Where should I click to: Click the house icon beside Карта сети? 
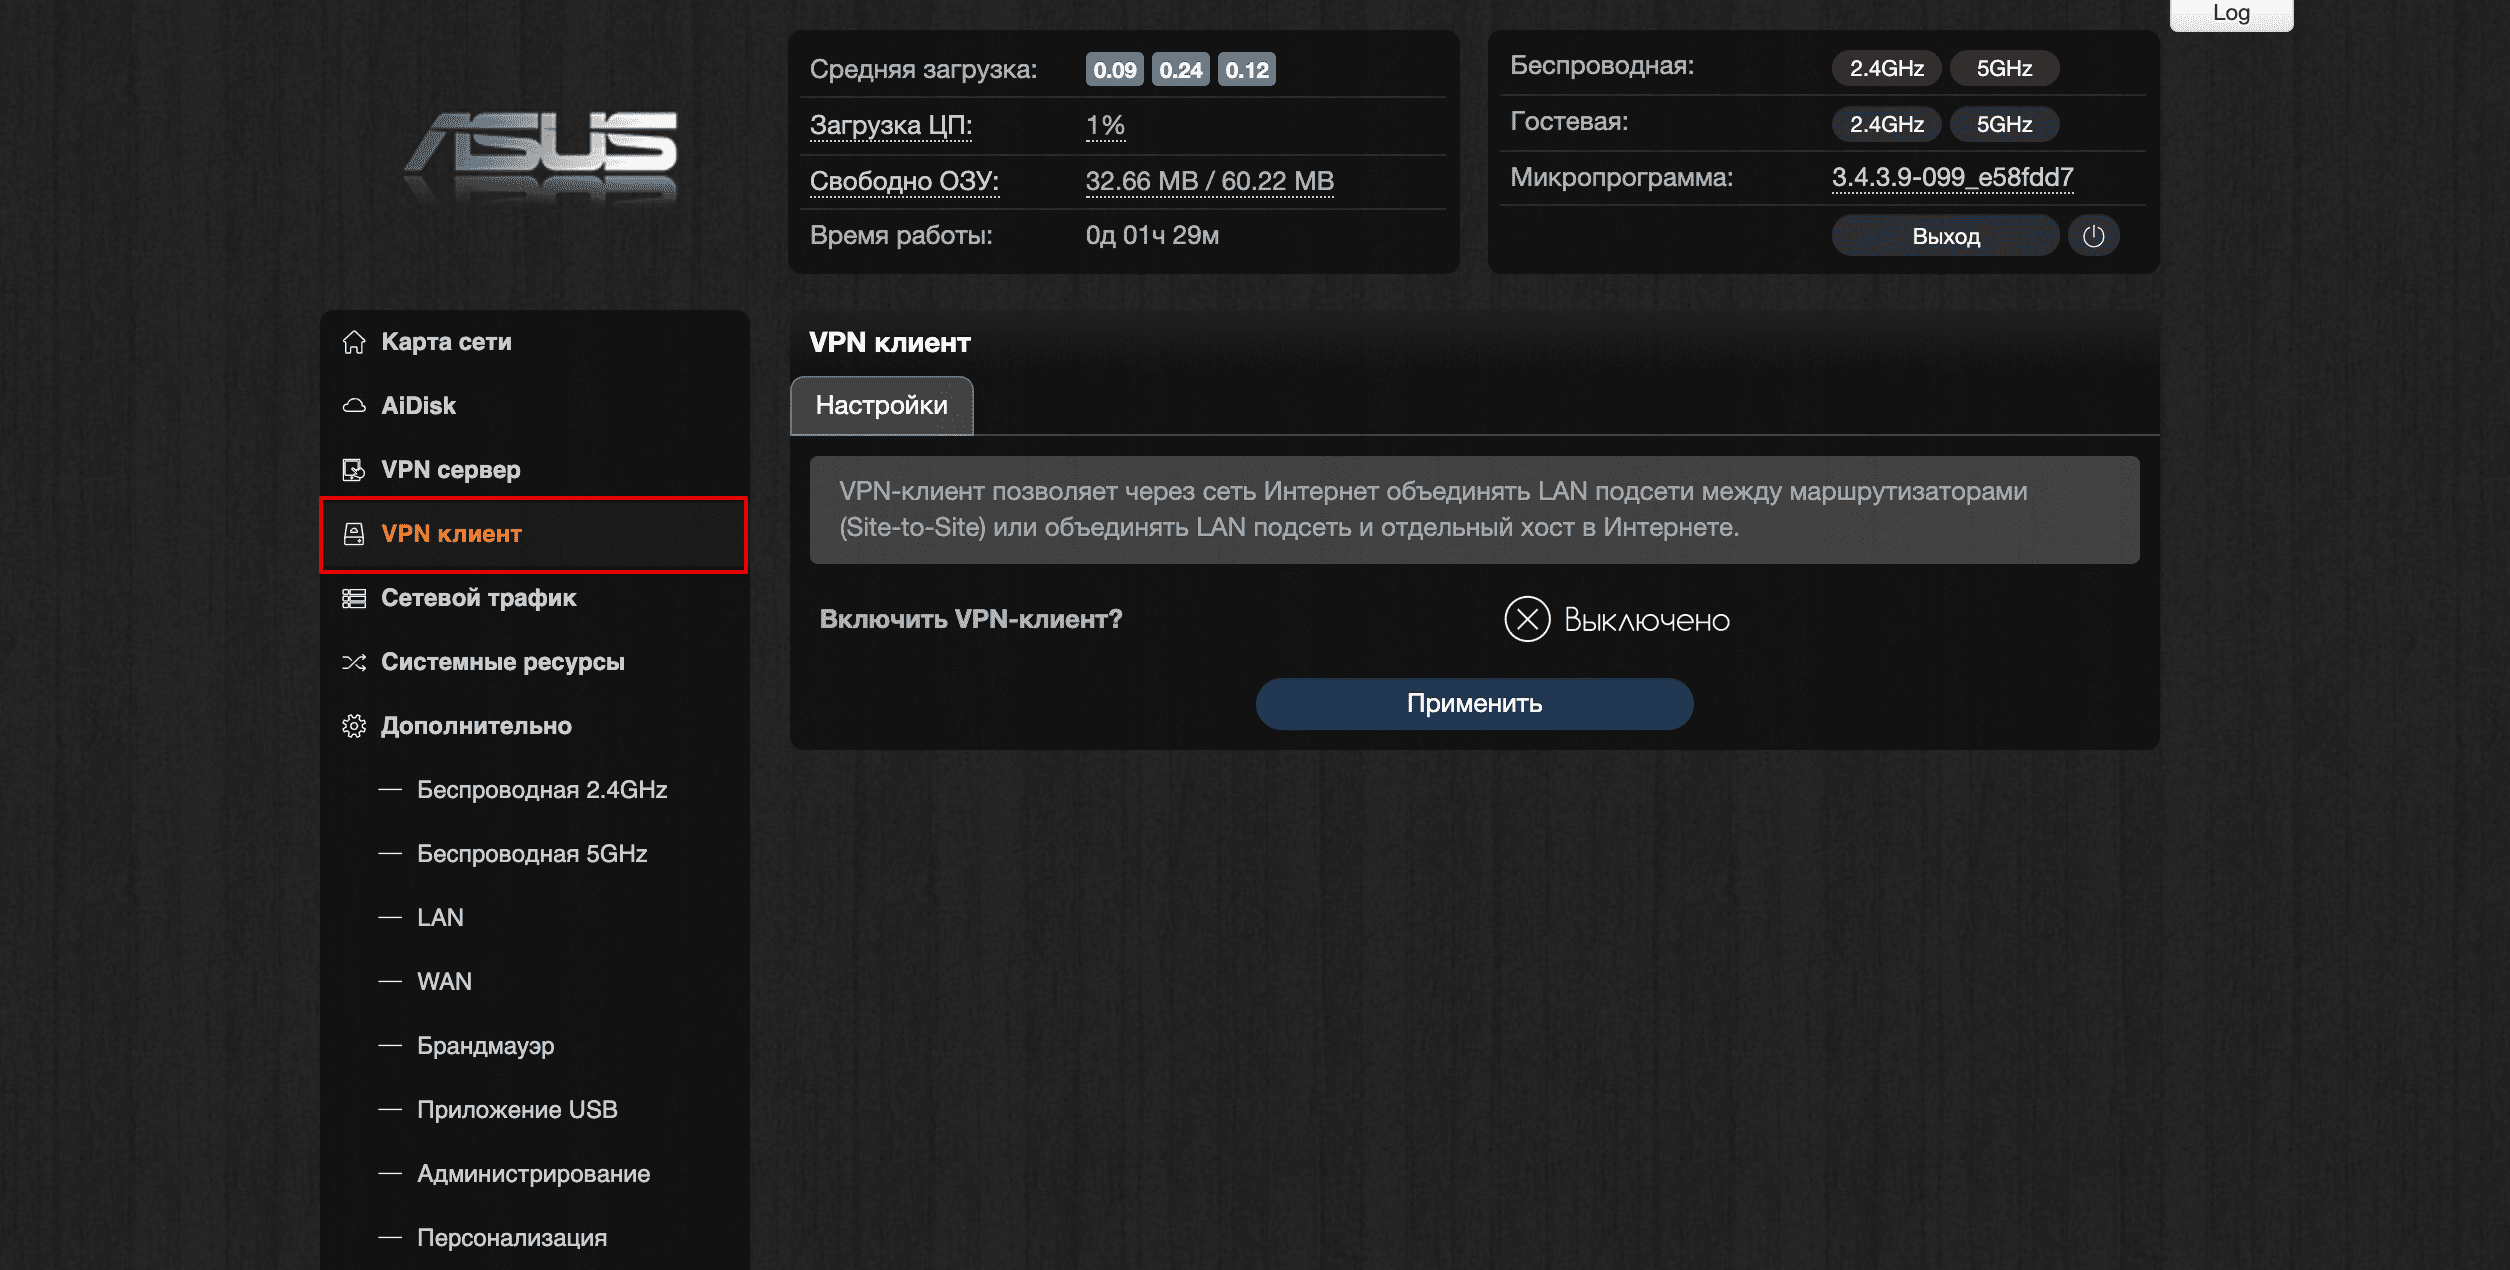click(354, 342)
